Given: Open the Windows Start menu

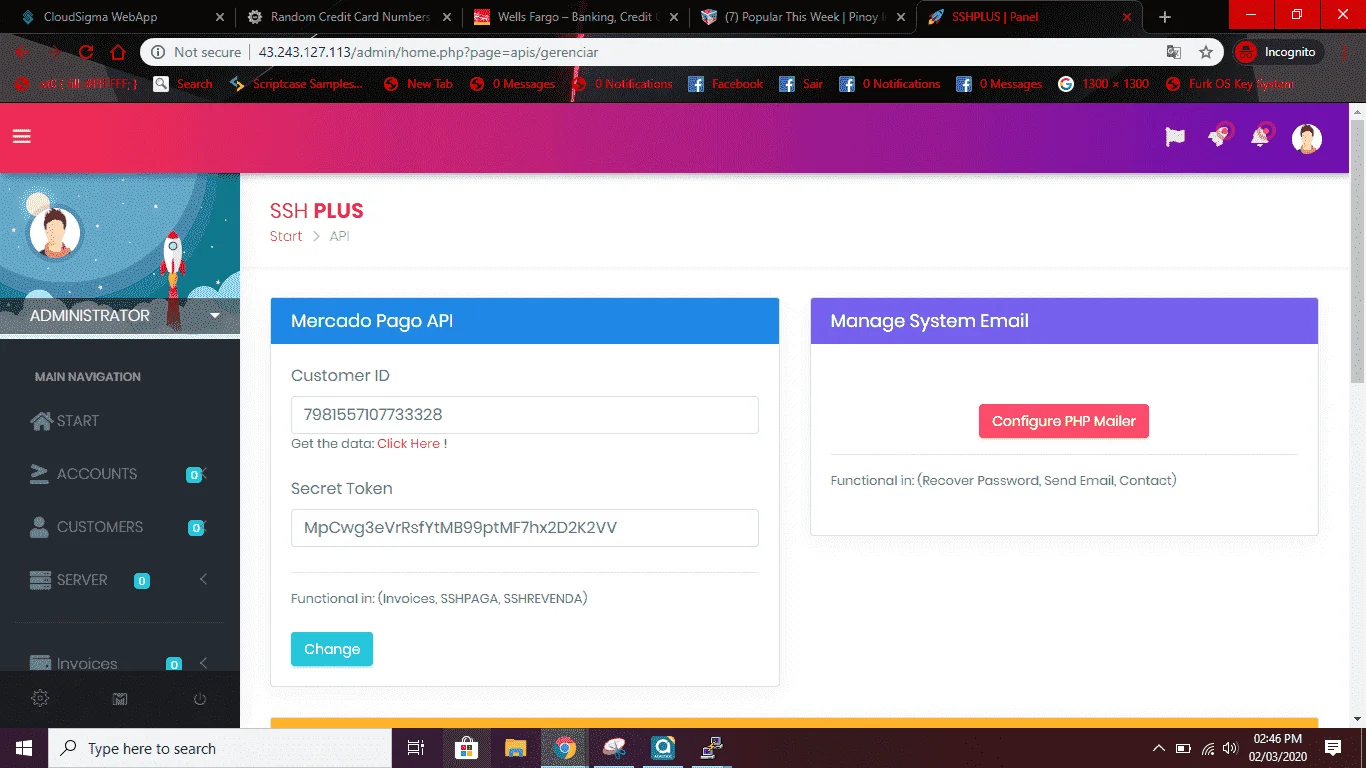Looking at the screenshot, I should click(x=23, y=748).
